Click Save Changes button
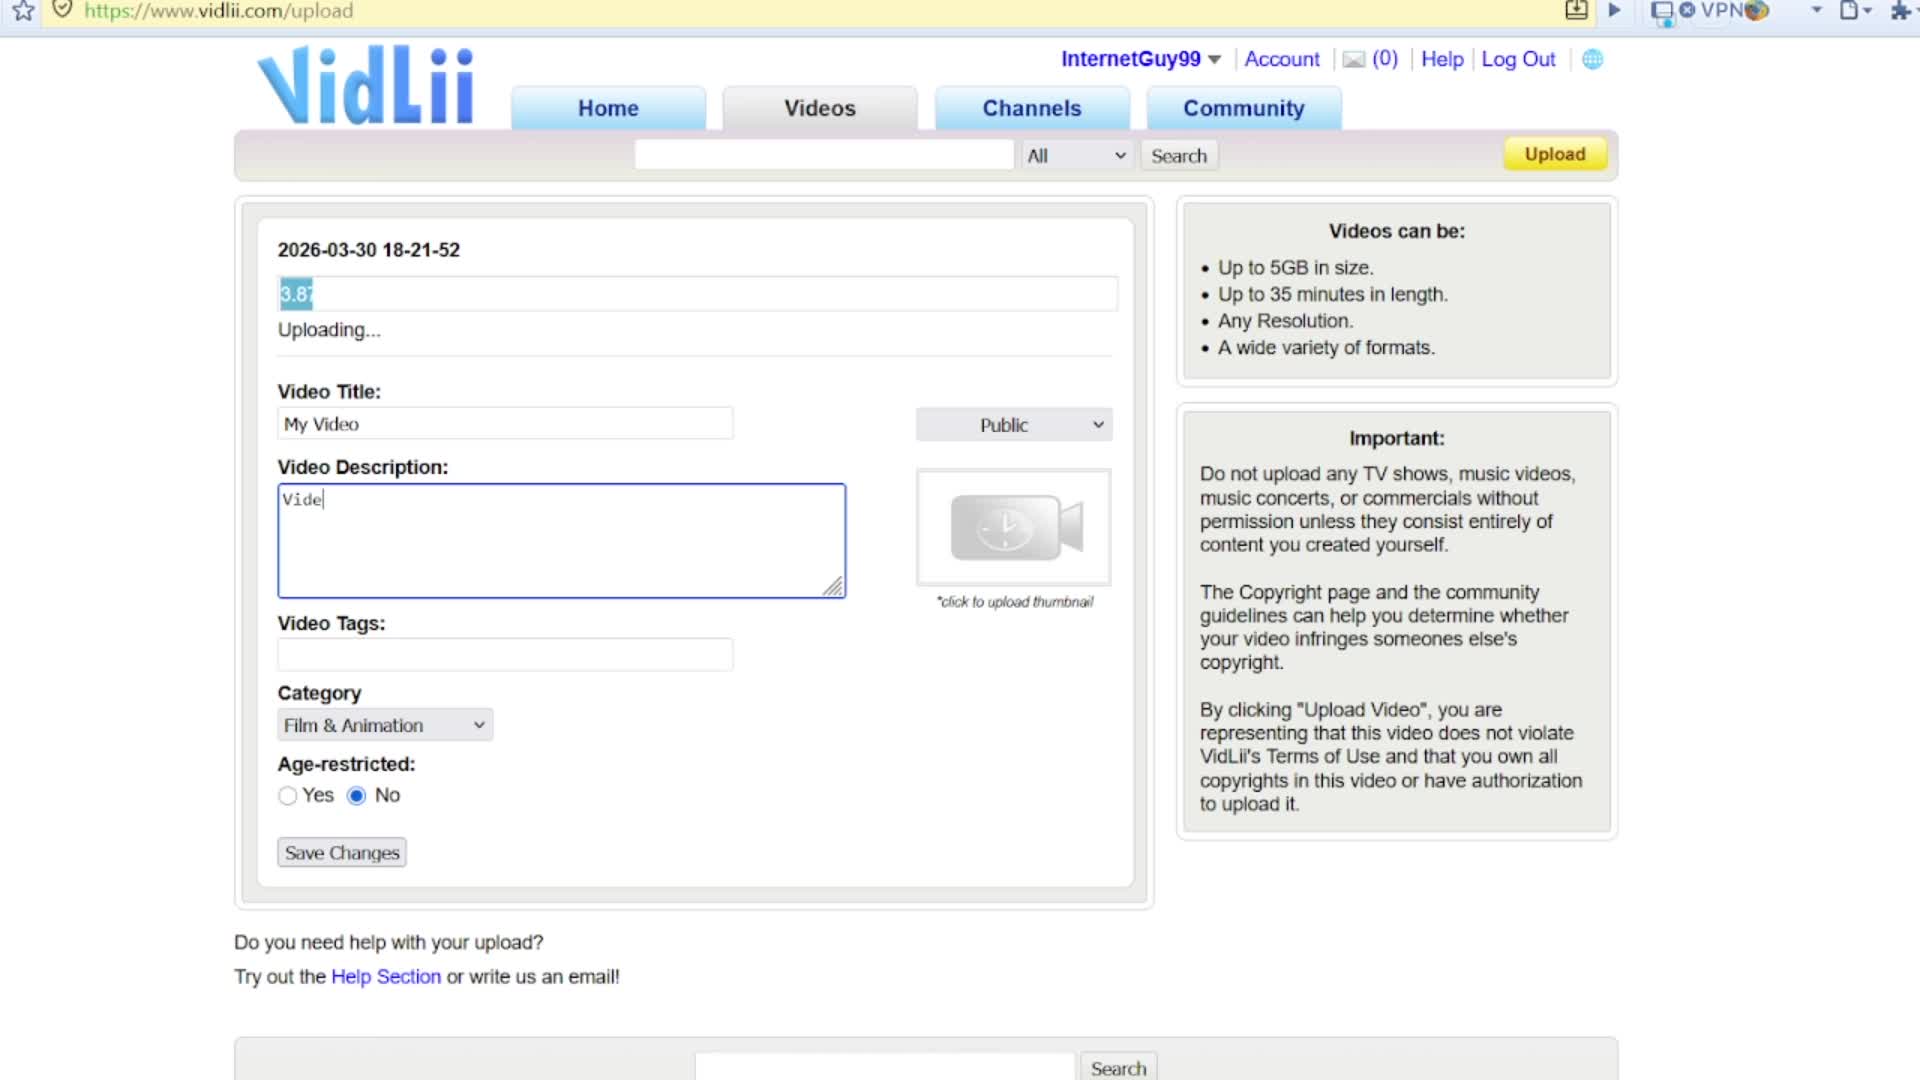 click(342, 853)
